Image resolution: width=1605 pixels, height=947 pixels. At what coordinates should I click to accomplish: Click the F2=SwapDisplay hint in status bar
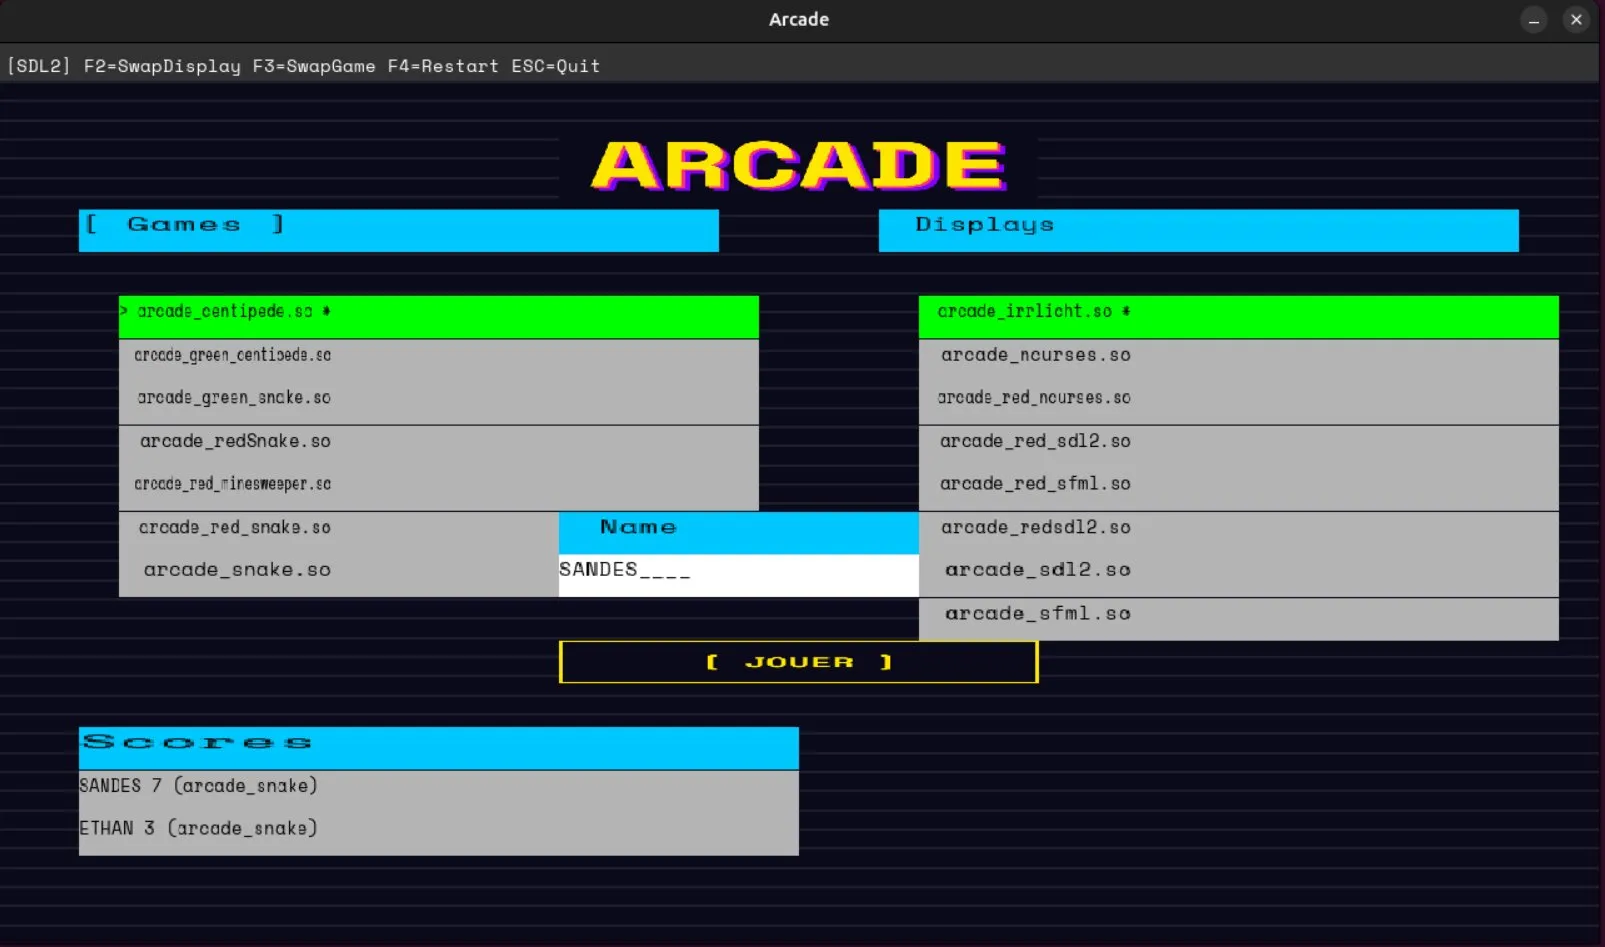click(162, 66)
